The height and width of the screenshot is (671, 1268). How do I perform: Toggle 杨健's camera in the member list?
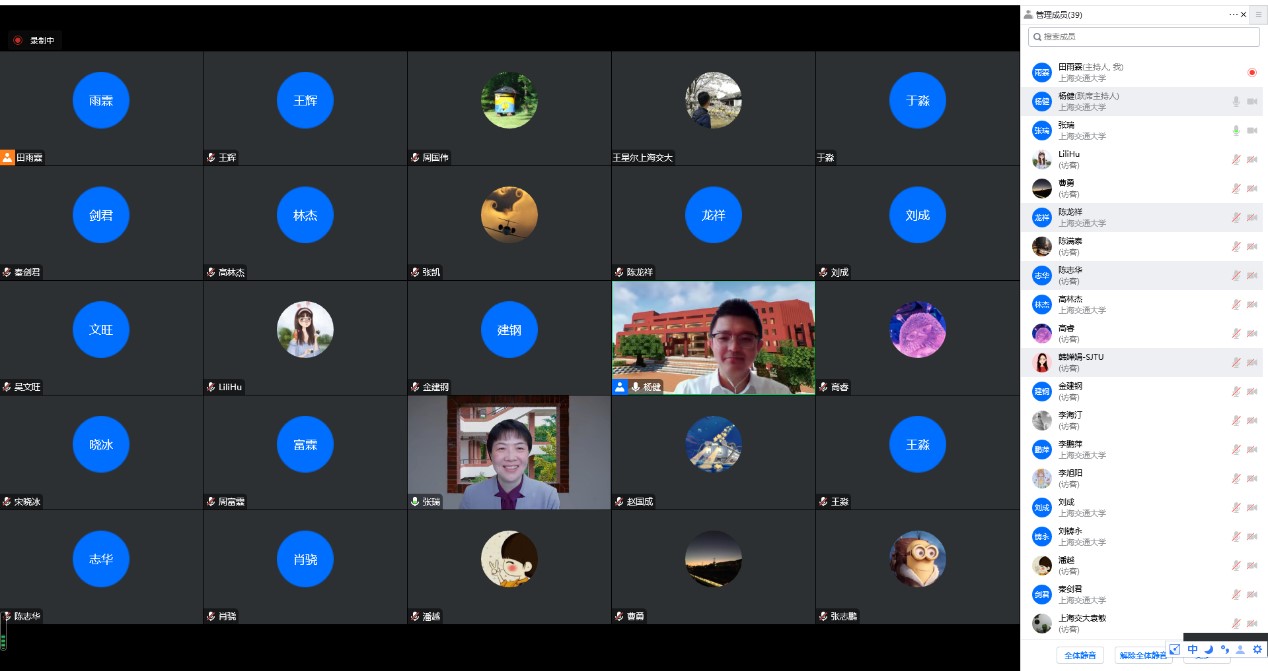1252,101
